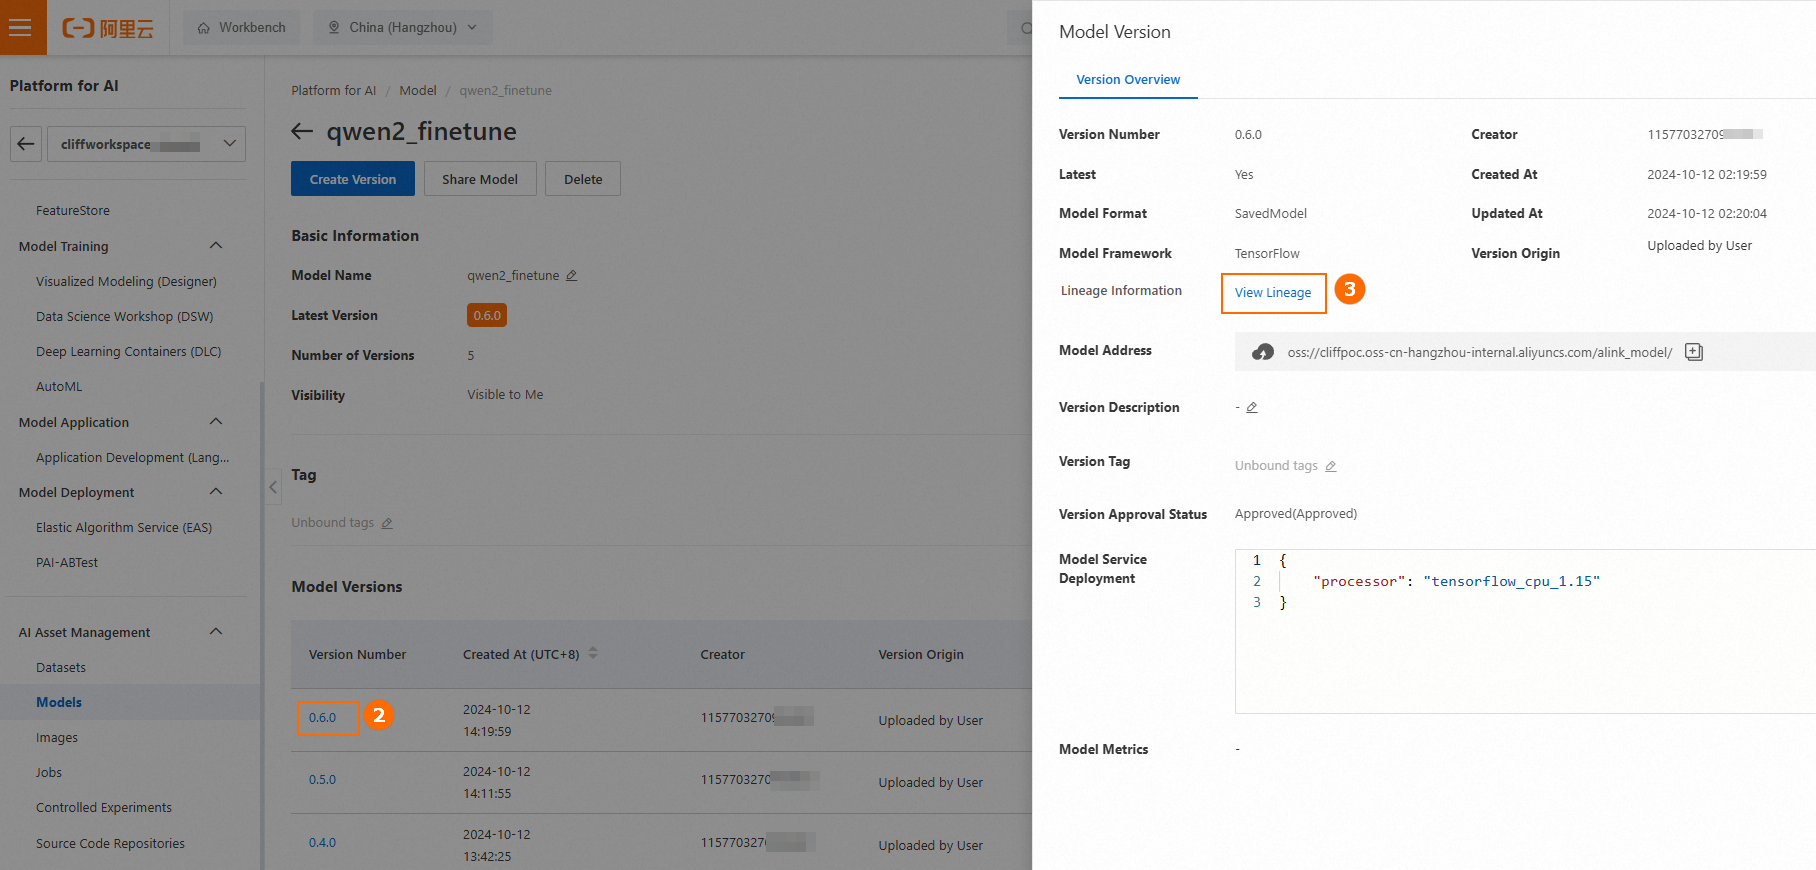This screenshot has height=870, width=1816.
Task: Click the Create Version button
Action: 353,179
